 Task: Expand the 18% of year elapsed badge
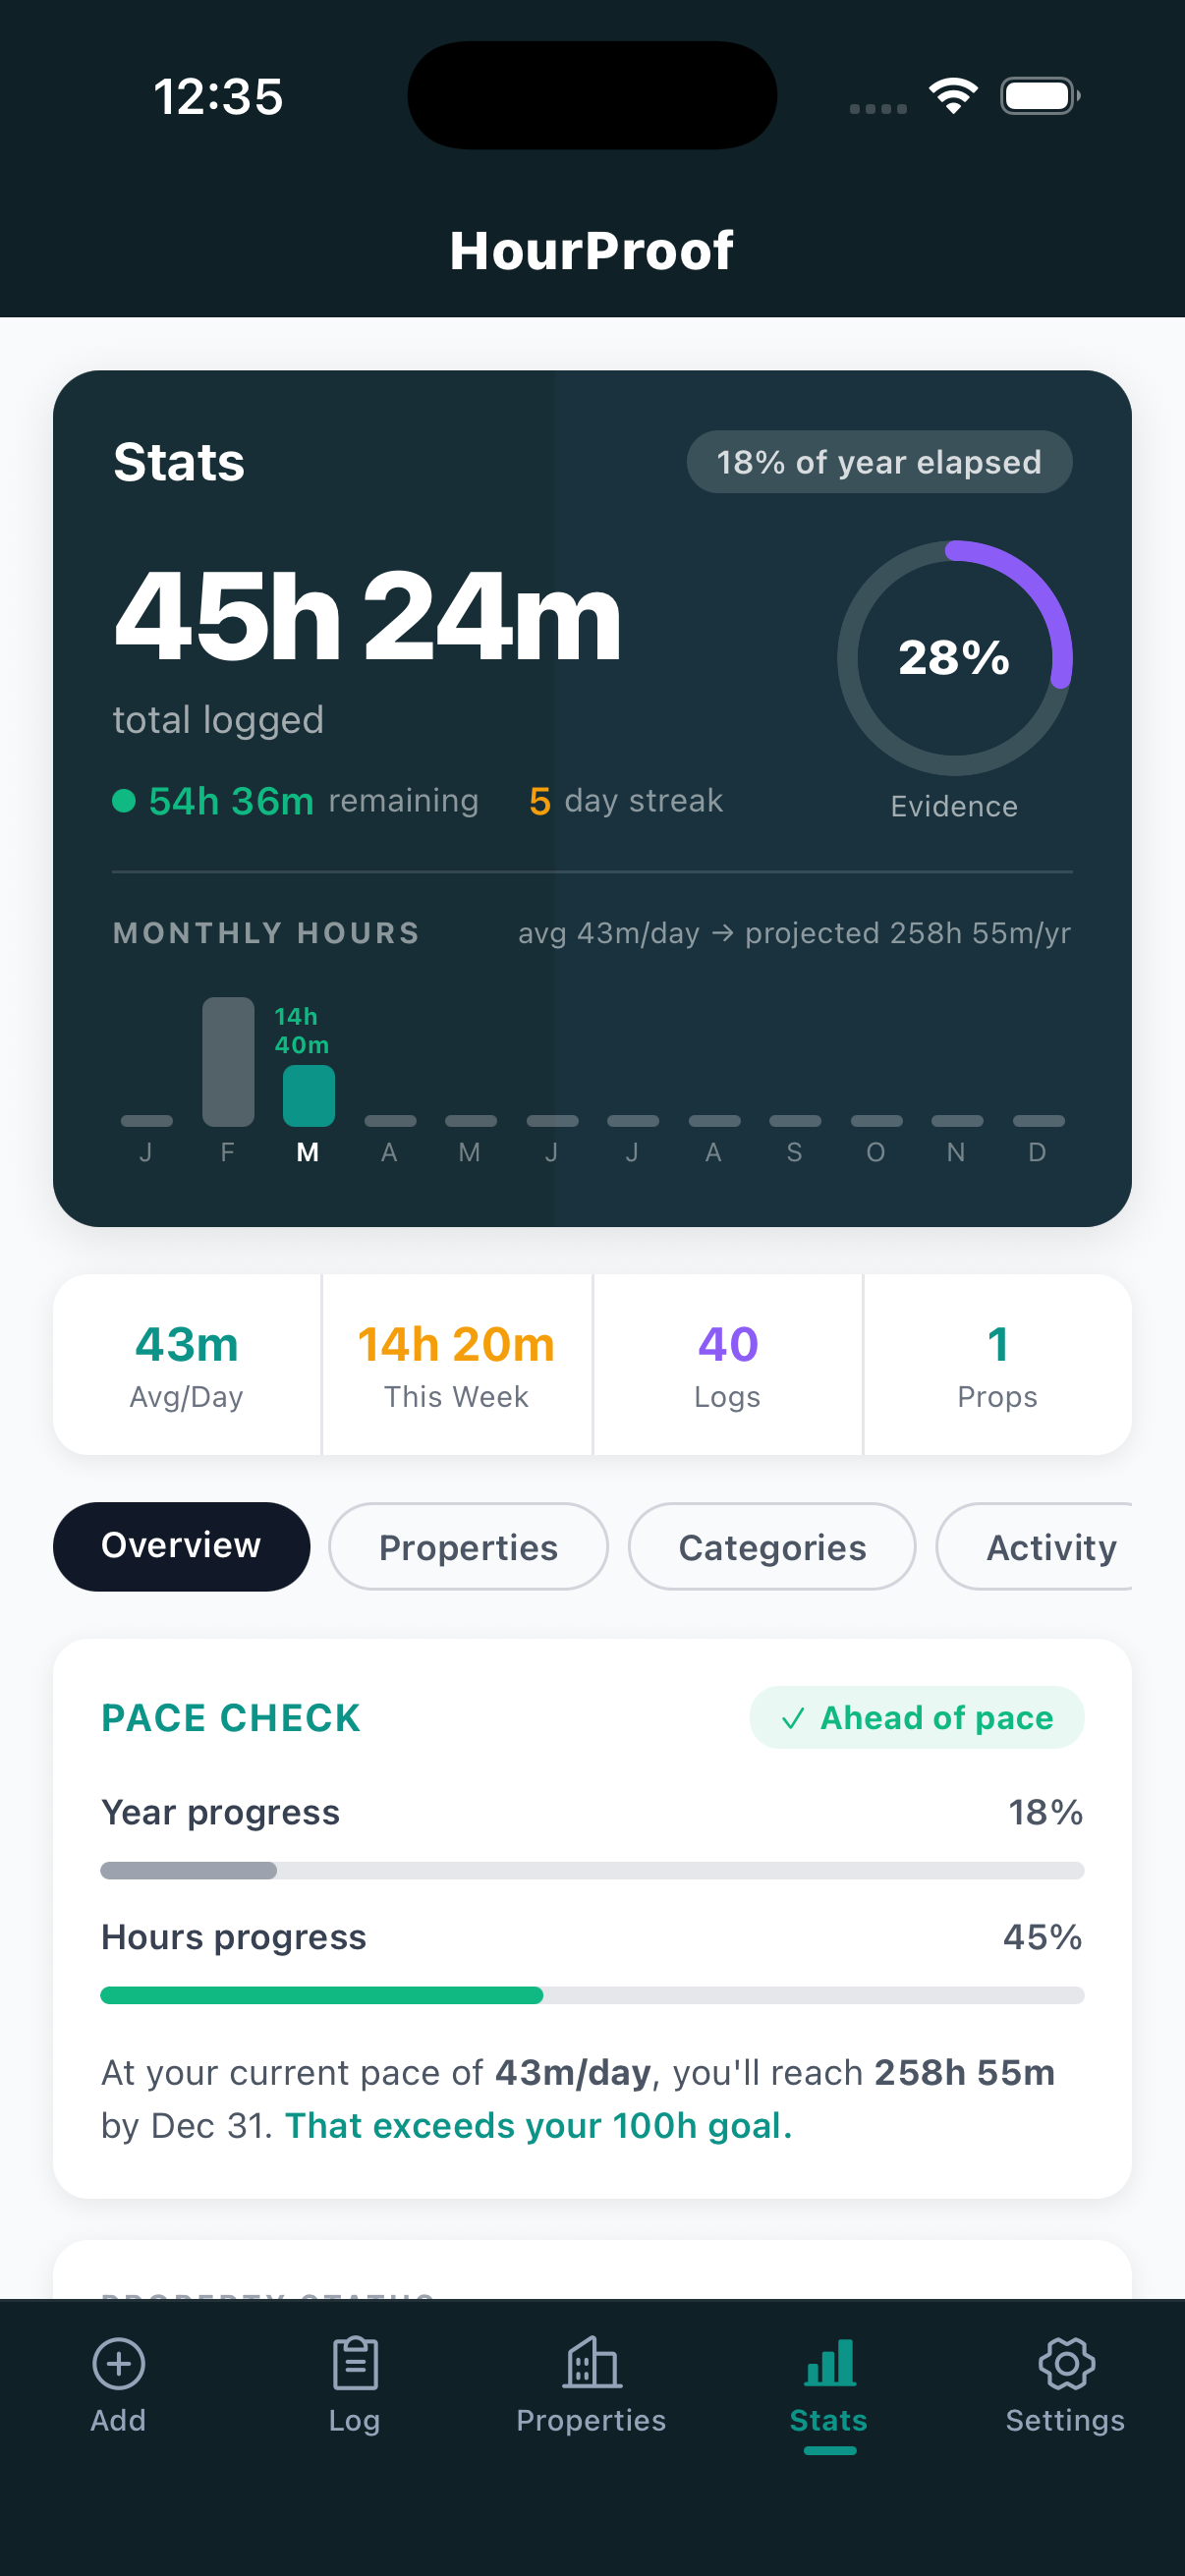click(879, 461)
